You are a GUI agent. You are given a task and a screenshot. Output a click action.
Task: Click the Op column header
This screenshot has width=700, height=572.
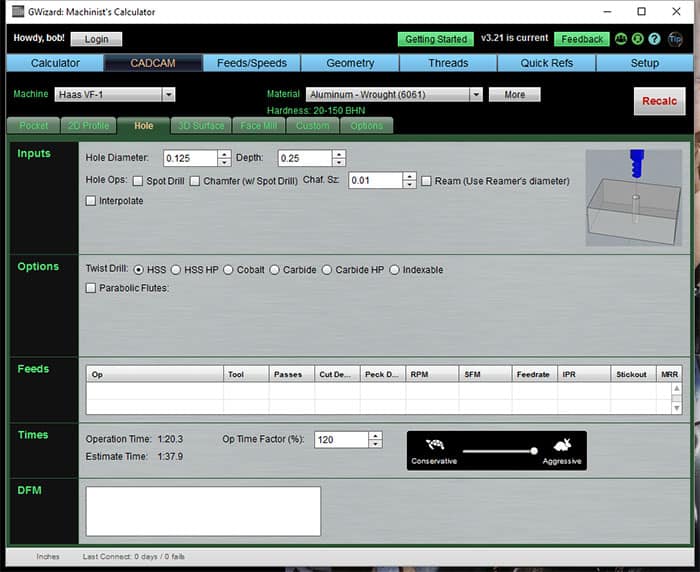tap(154, 374)
